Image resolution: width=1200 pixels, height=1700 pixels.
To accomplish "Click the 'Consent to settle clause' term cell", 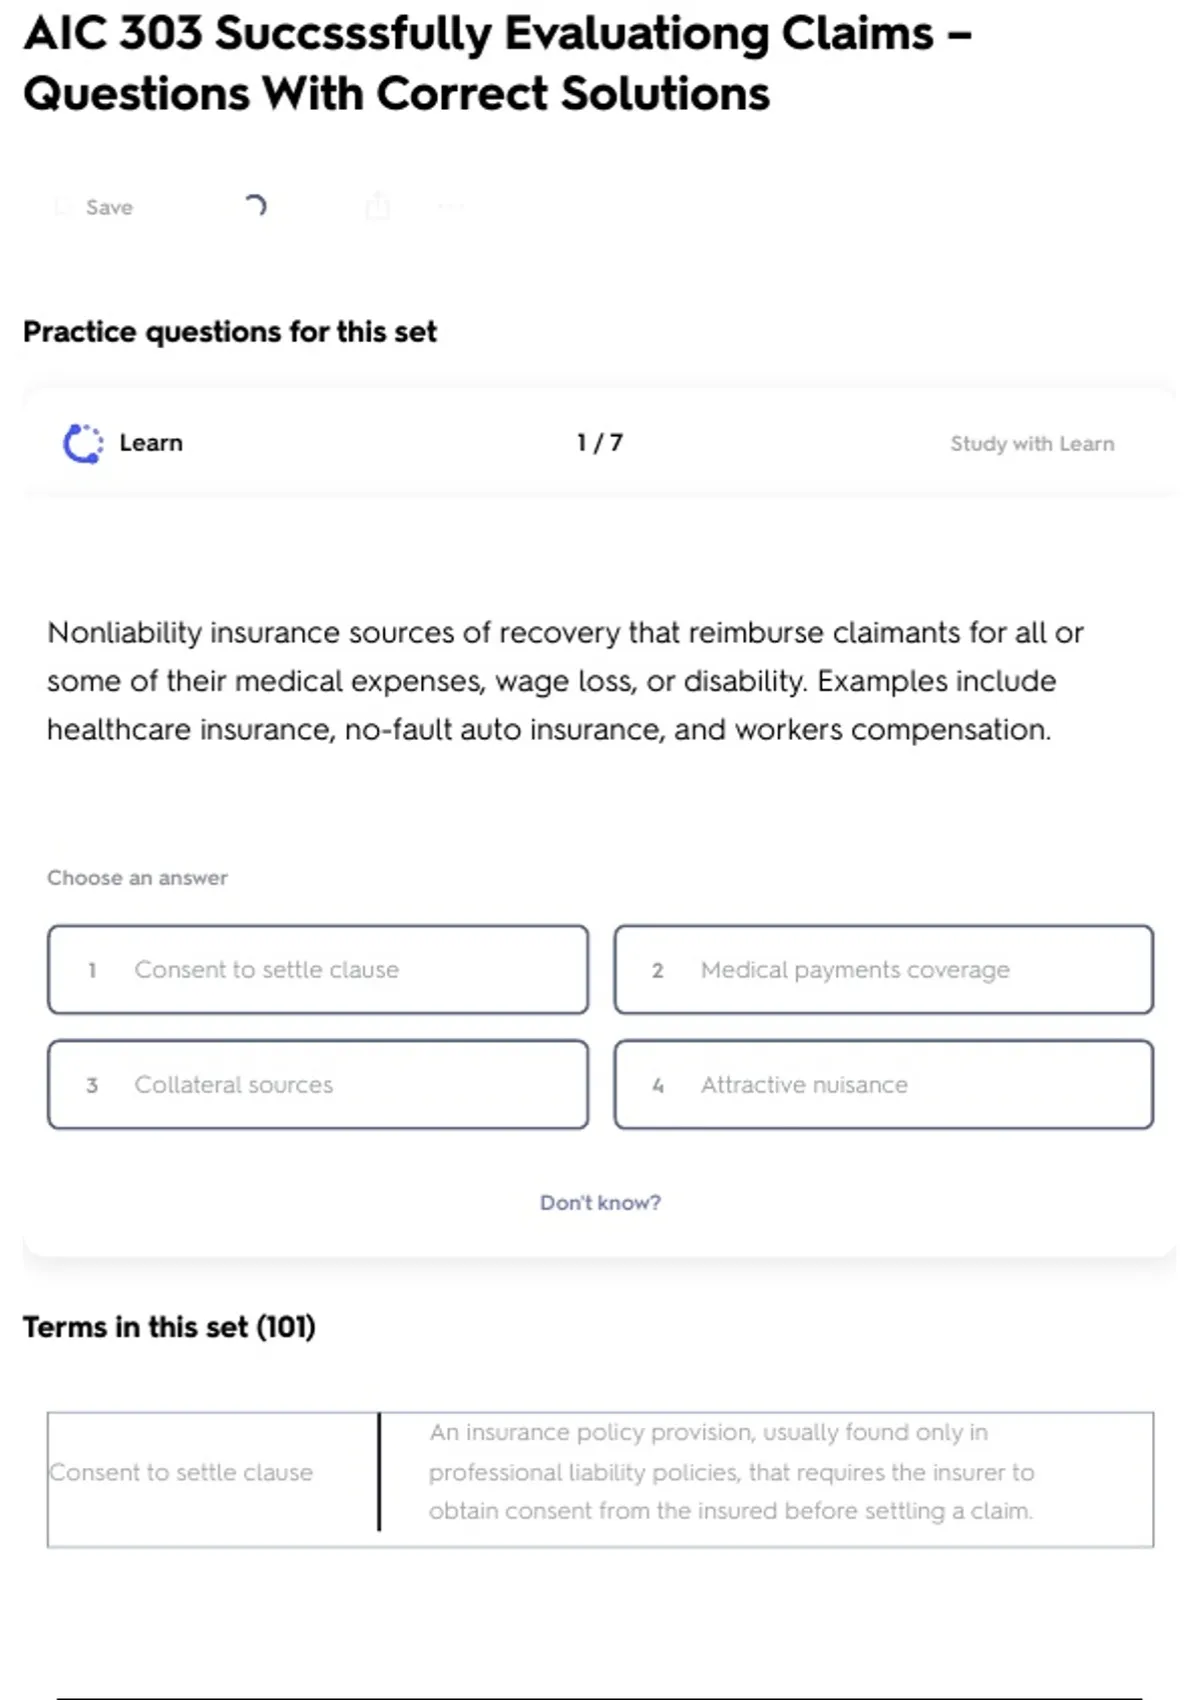I will 181,1472.
